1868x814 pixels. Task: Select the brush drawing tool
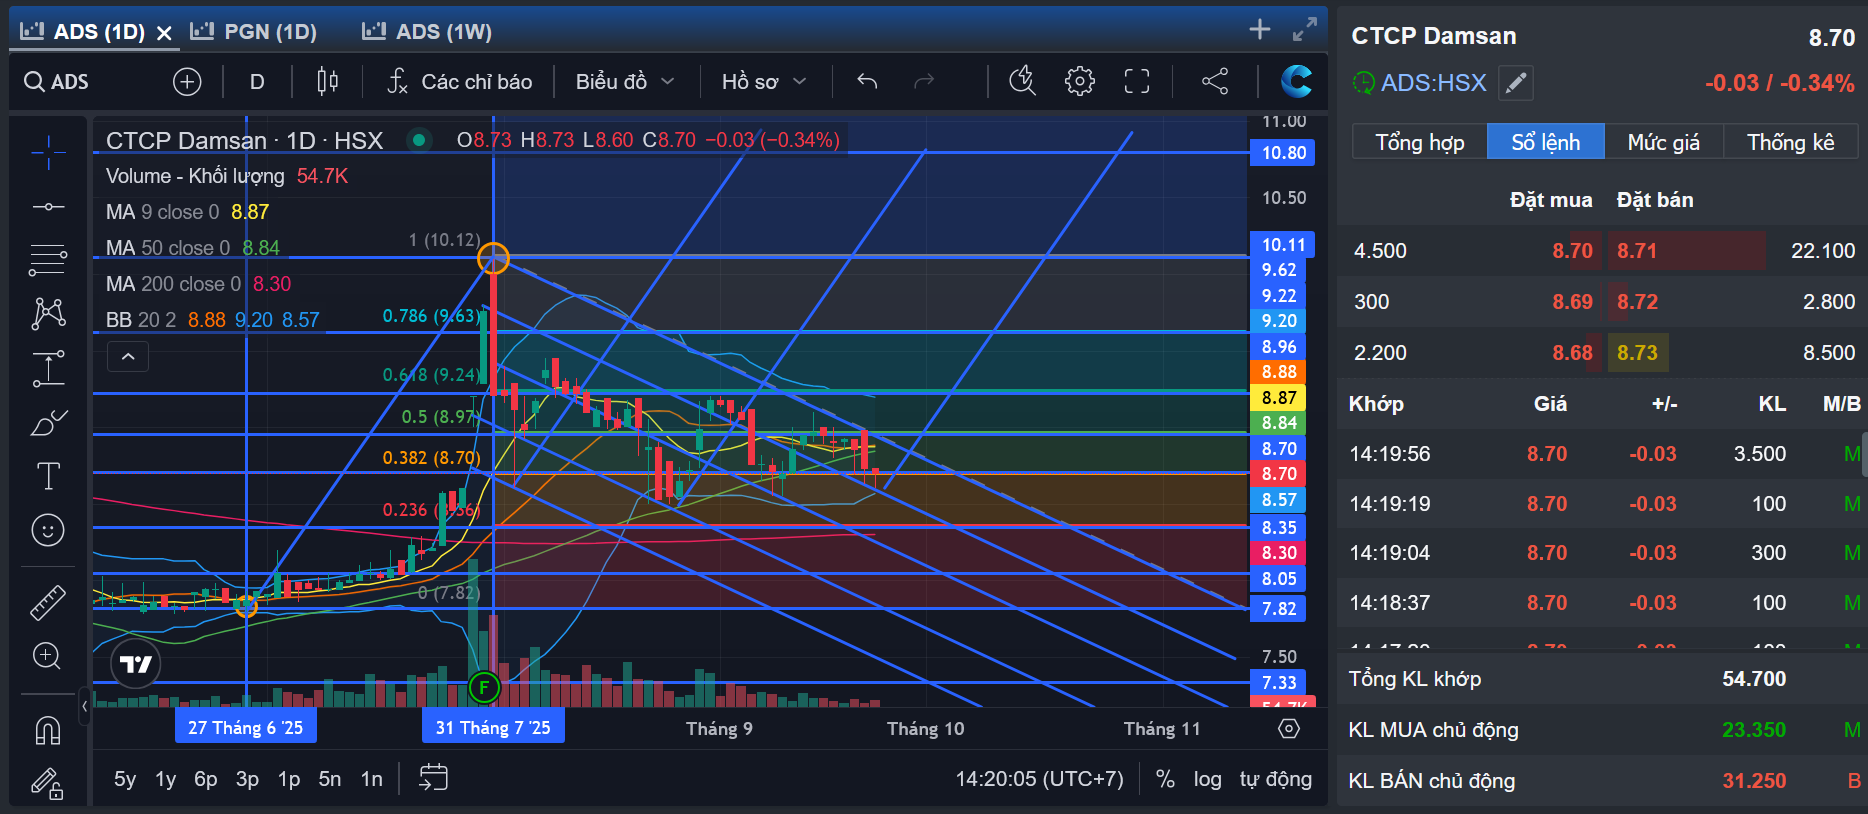click(48, 423)
